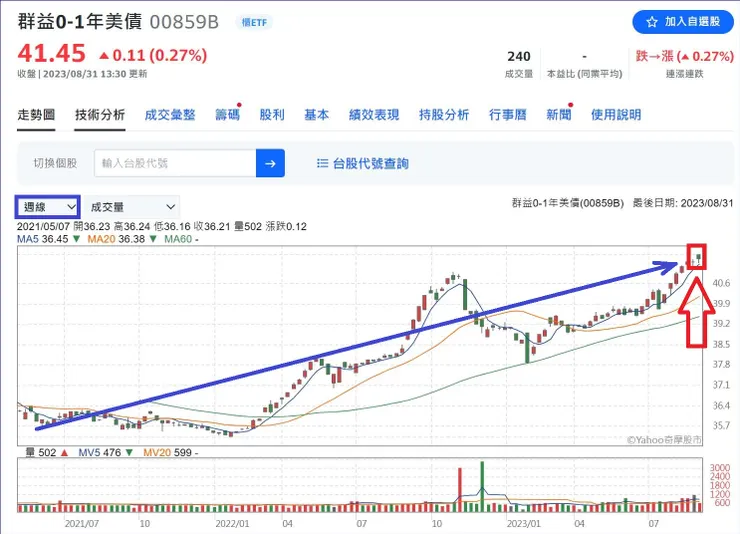Go to the 股利 tab

272,115
